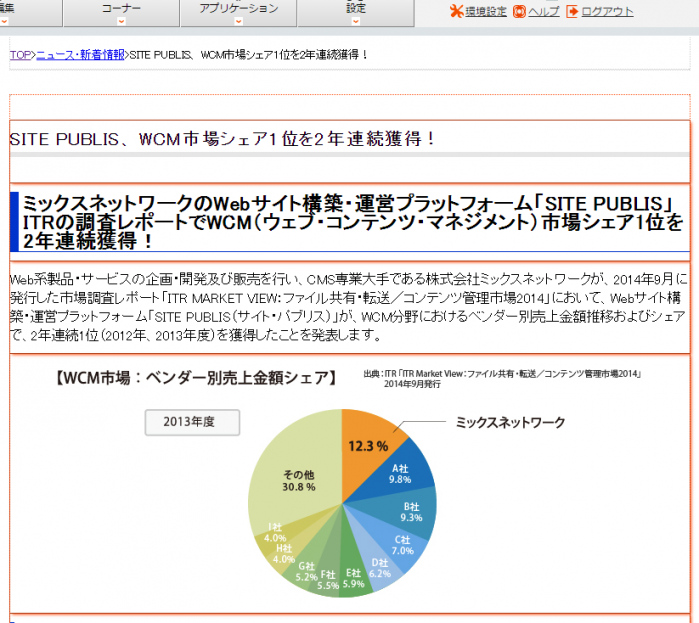This screenshot has height=623, width=699.
Task: Click the 2013年度 label box
Action: click(x=192, y=422)
